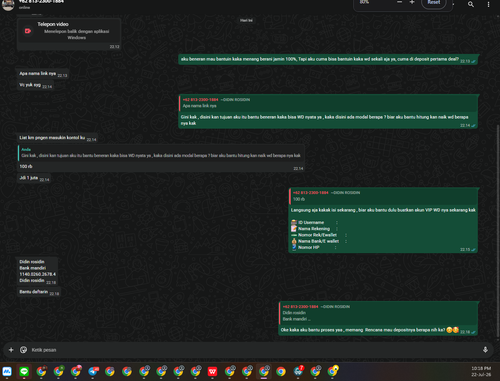Open the taskbar icon with red 7 badge
Image resolution: width=500 pixels, height=381 pixels.
point(298,371)
